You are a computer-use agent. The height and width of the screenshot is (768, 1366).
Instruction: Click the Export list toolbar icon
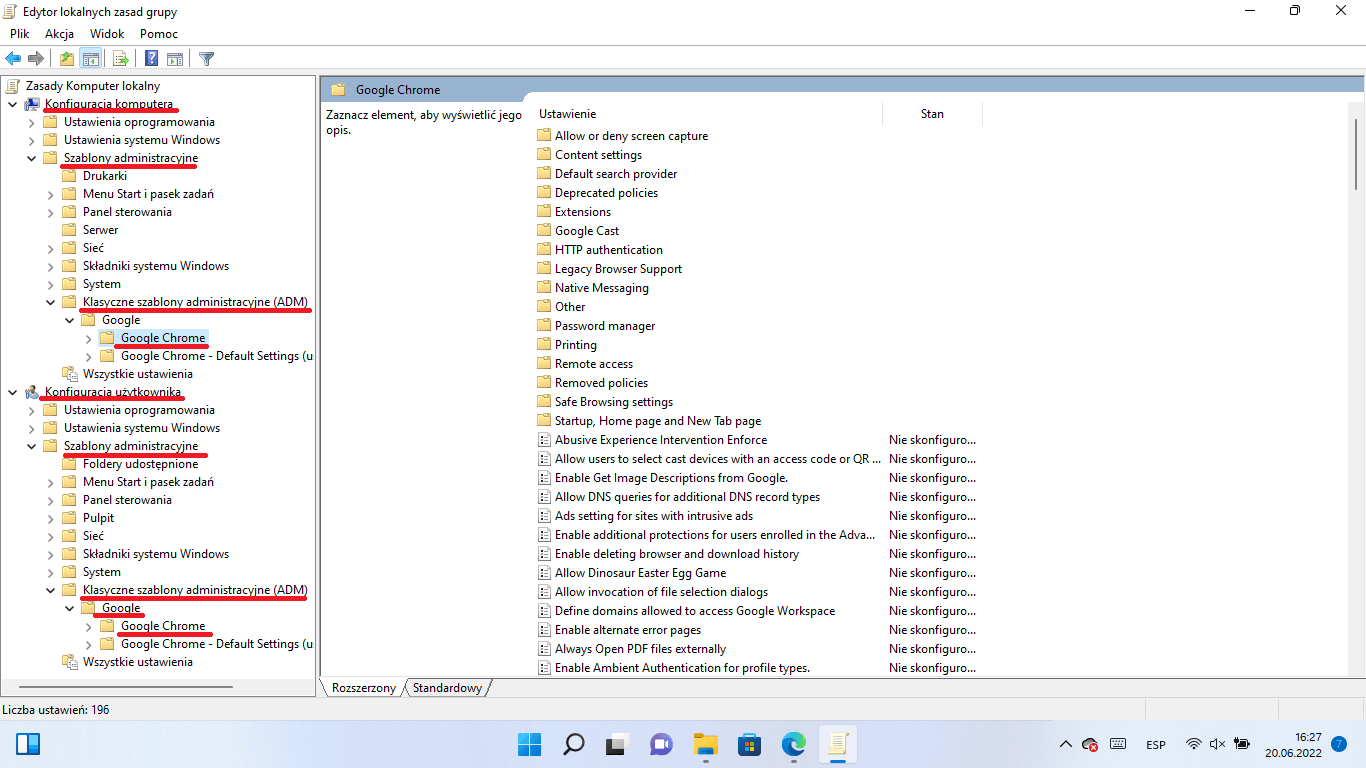pyautogui.click(x=120, y=58)
